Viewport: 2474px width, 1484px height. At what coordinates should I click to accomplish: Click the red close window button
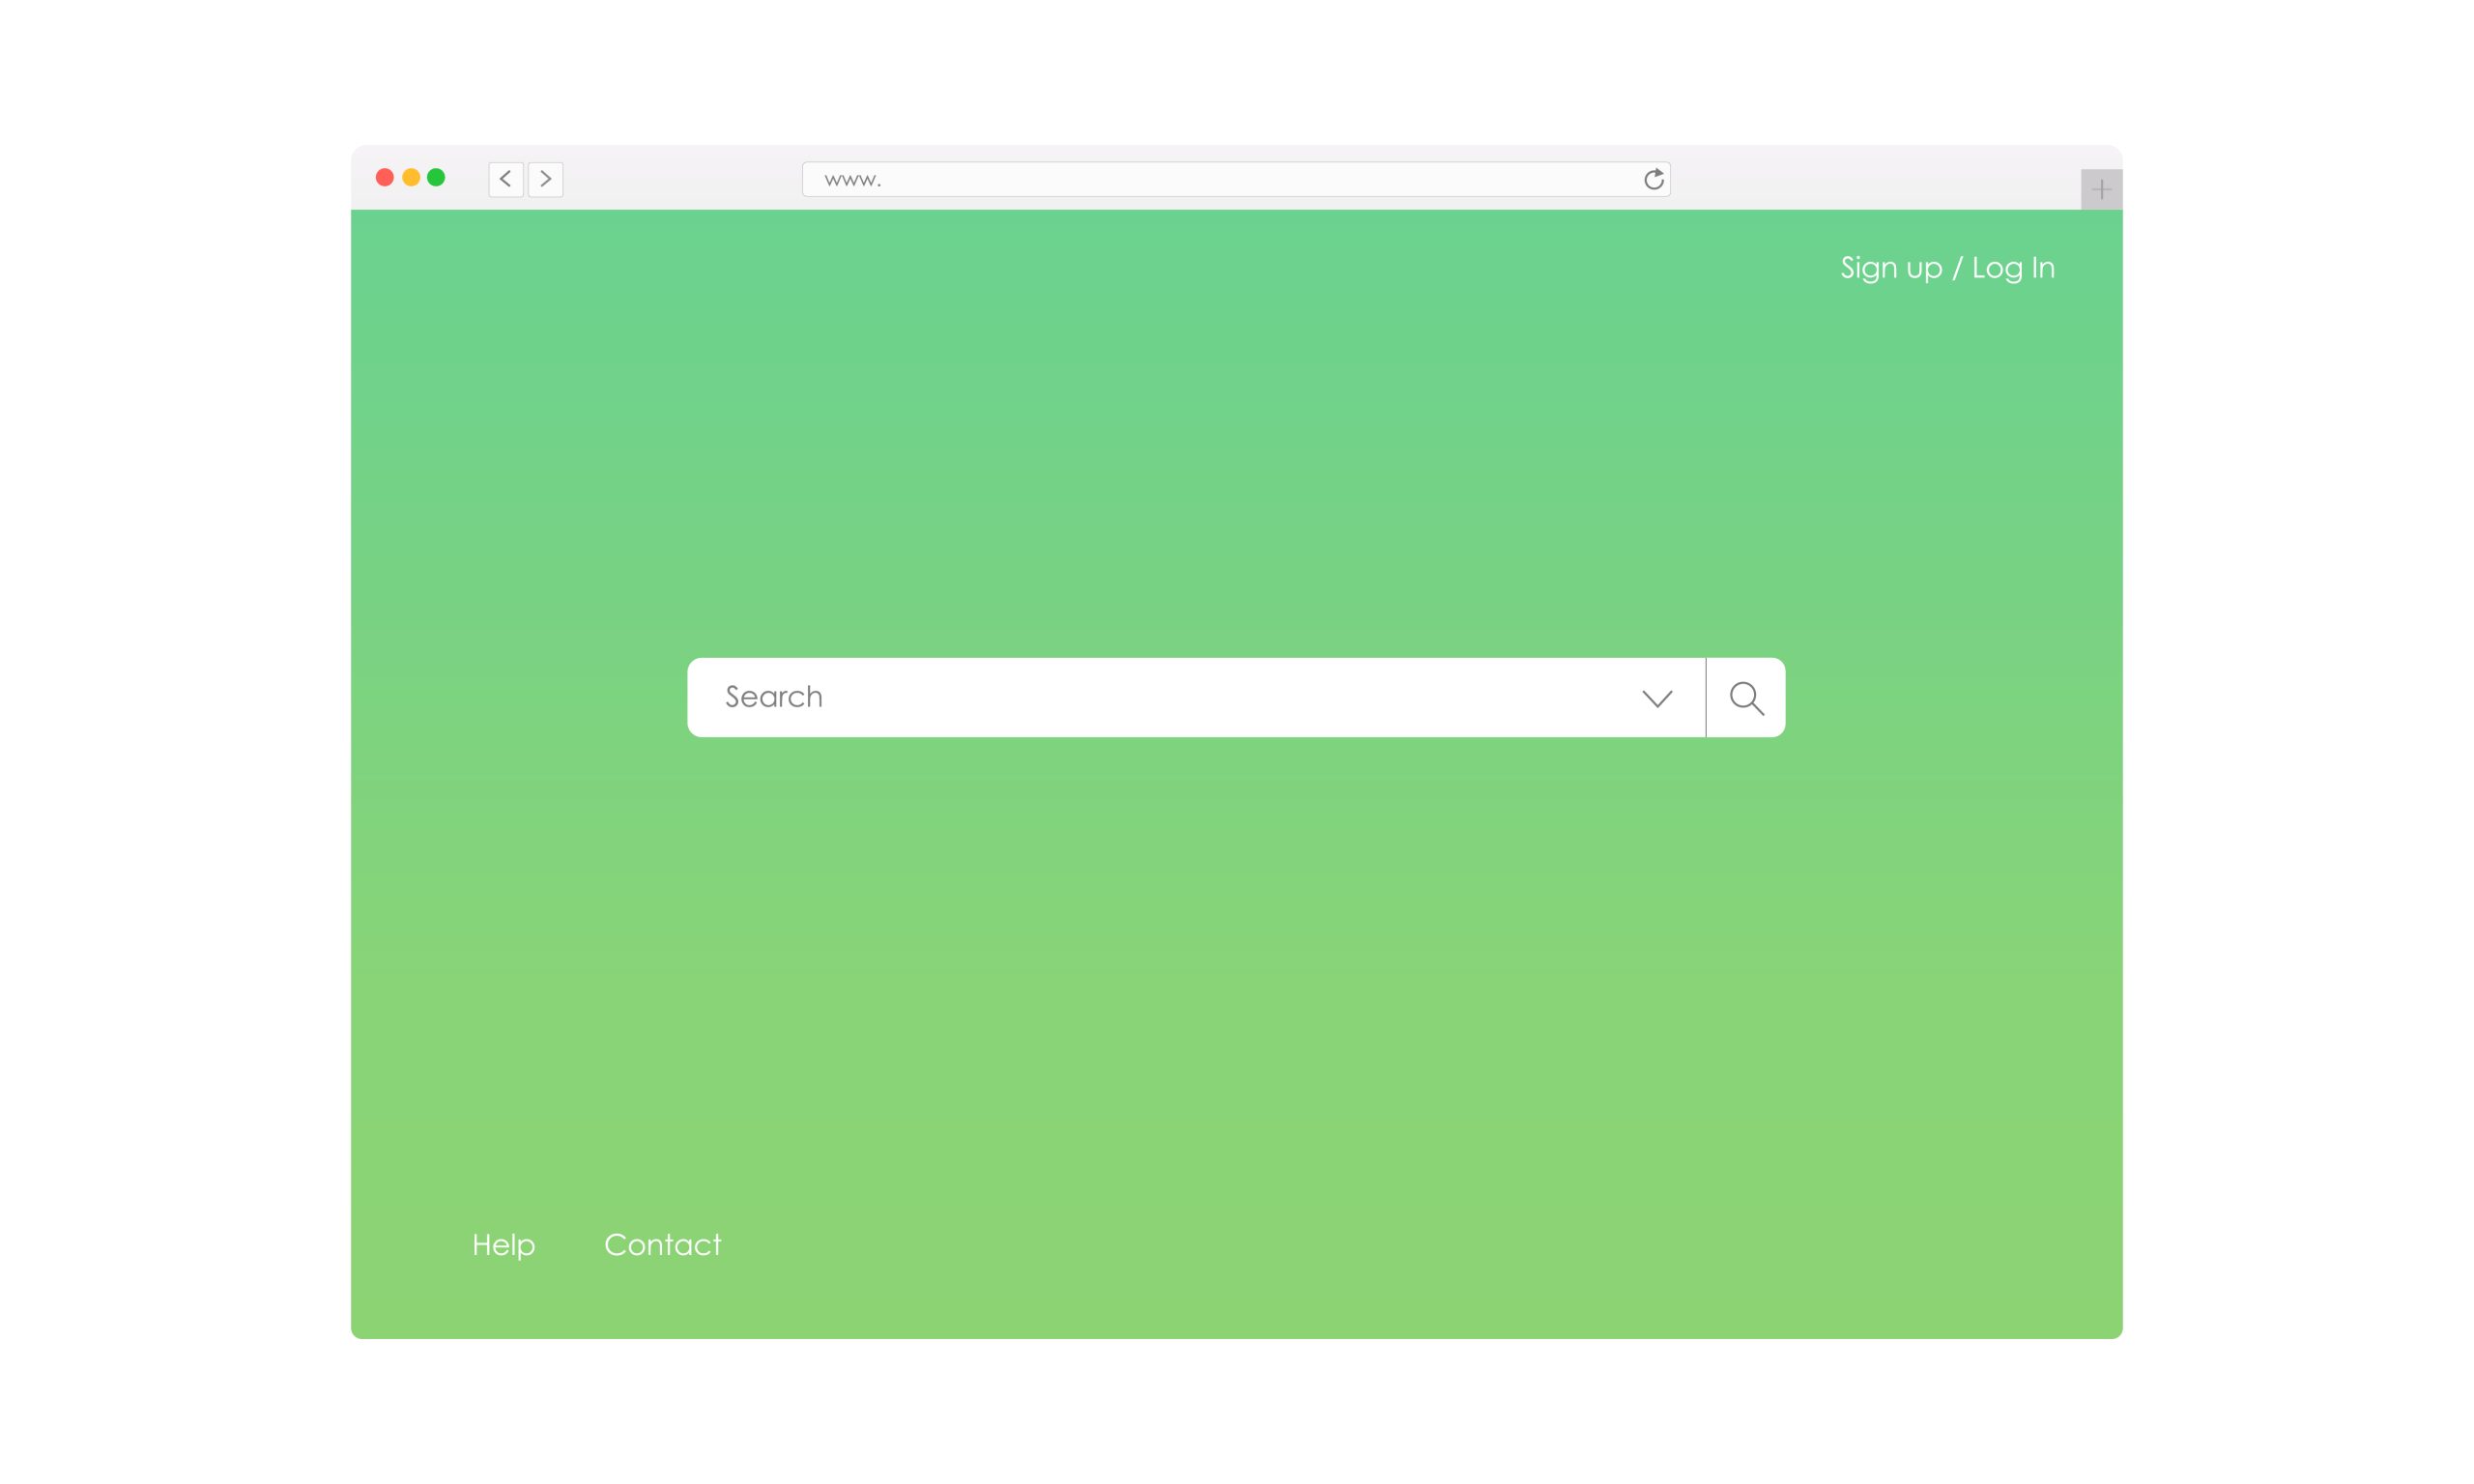point(386,177)
